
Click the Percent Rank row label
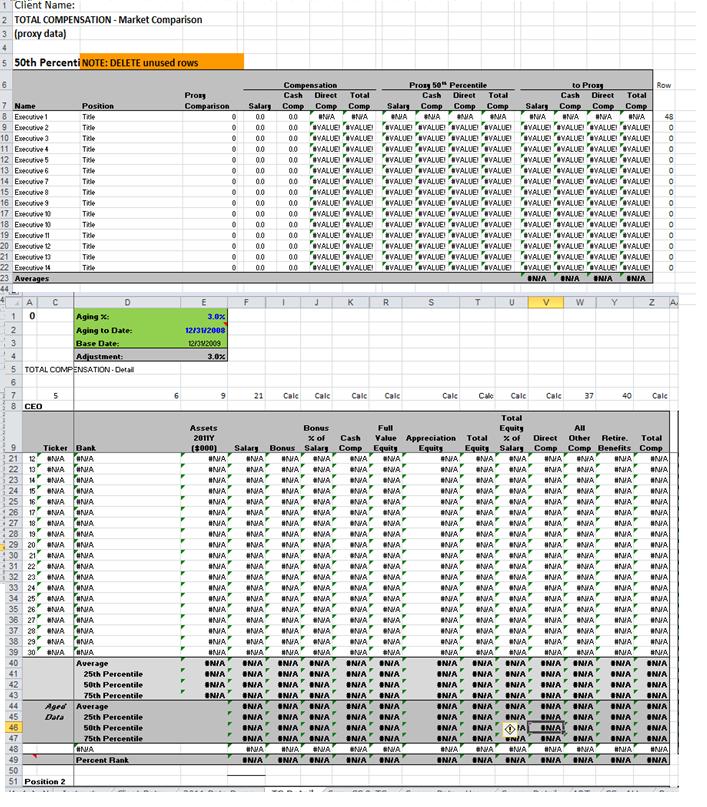[102, 760]
